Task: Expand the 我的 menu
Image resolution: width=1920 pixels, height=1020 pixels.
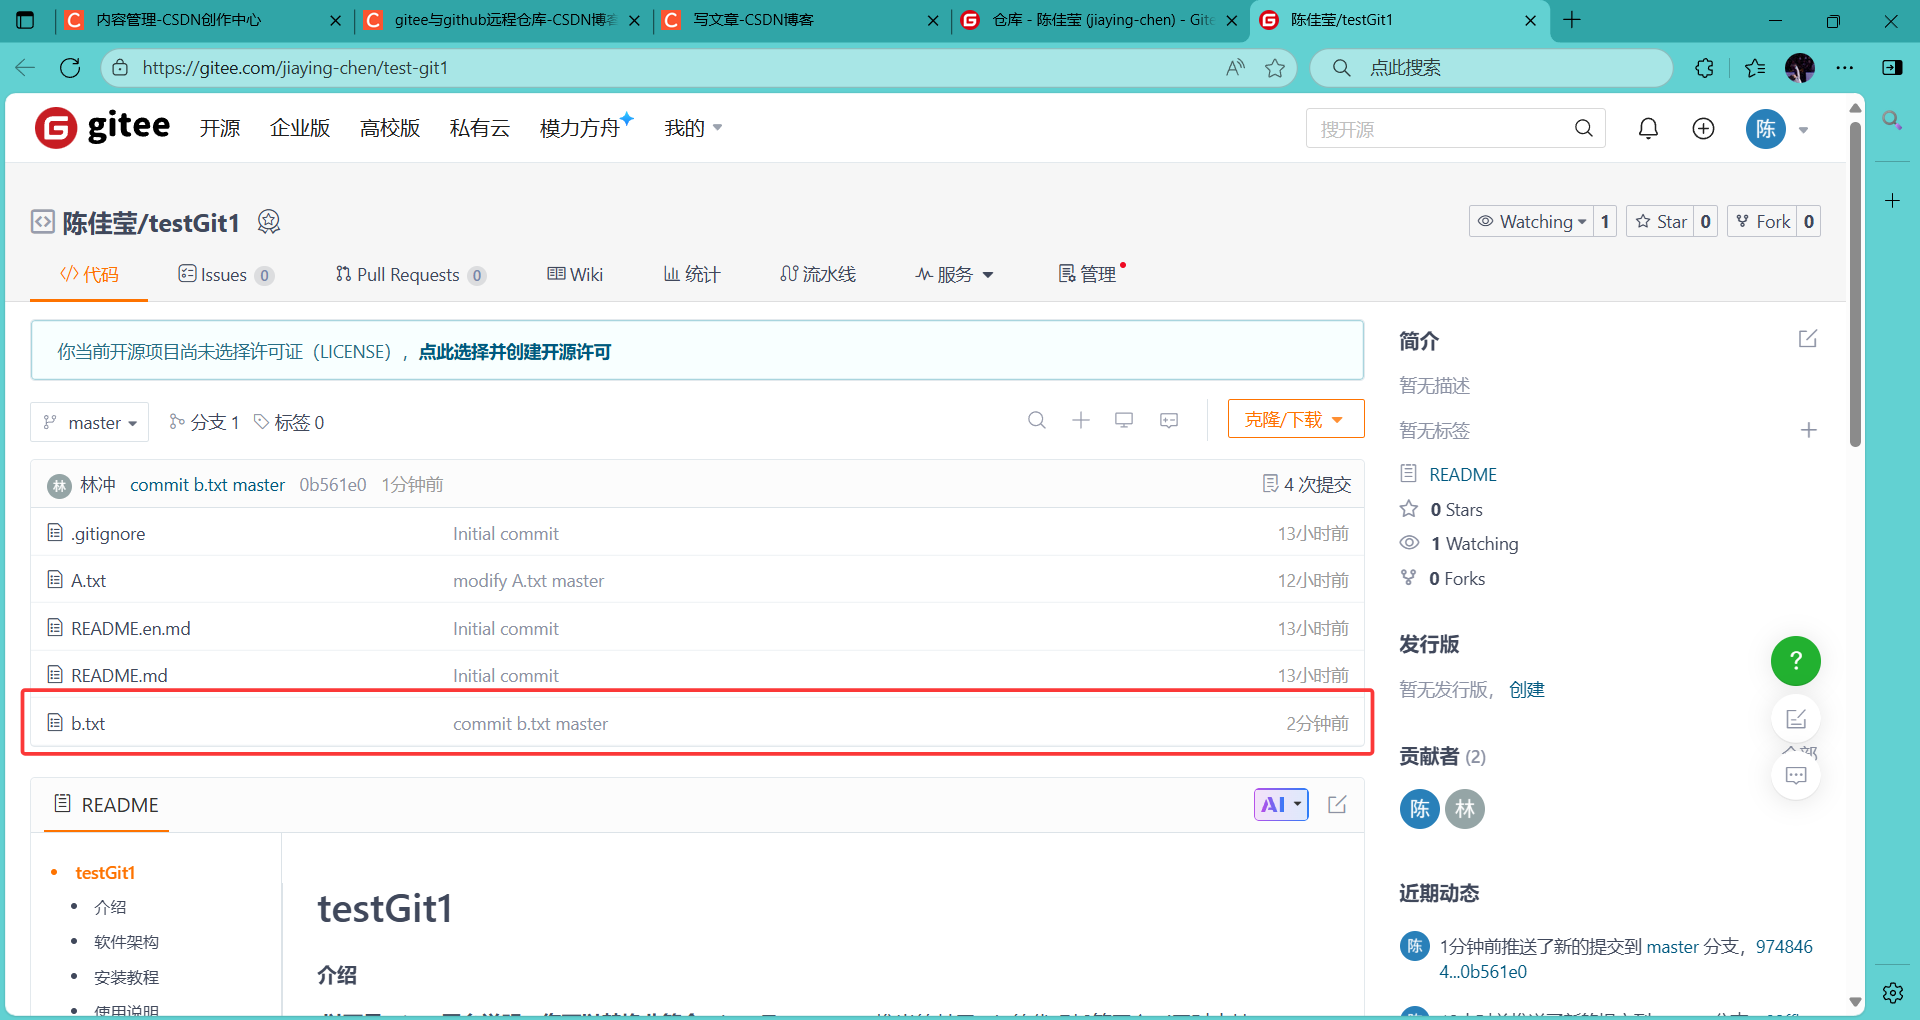Action: [693, 128]
